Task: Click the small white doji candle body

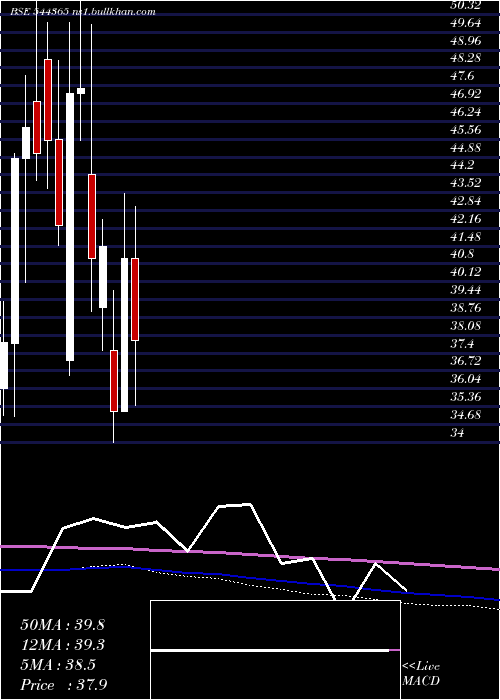Action: coord(81,91)
